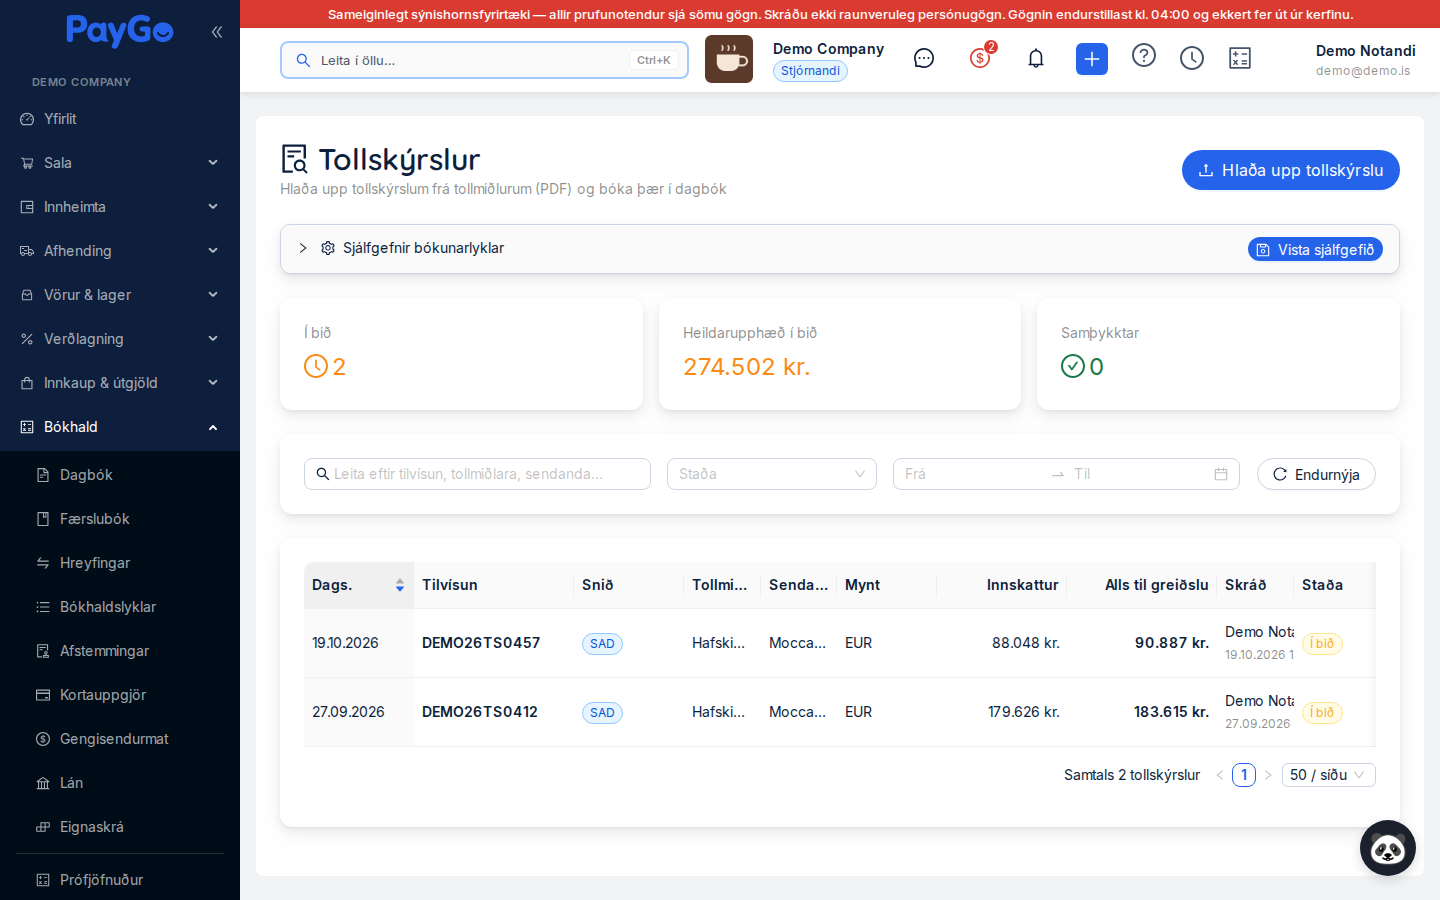
Task: Open Bókhaldslyklar in sidebar
Action: pos(120,607)
